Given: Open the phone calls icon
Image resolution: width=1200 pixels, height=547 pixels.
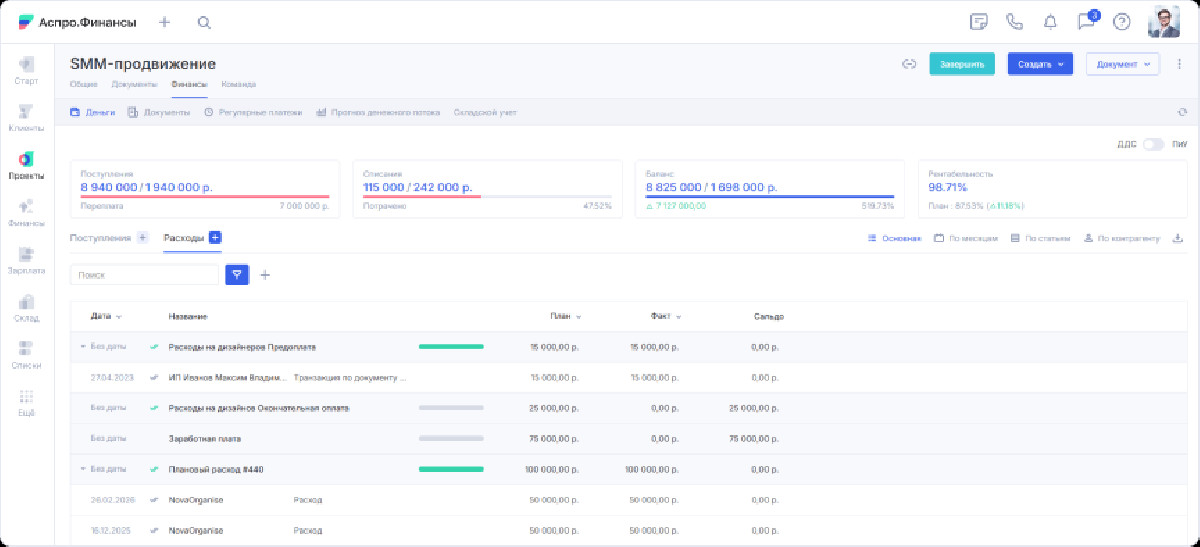Looking at the screenshot, I should 1014,22.
